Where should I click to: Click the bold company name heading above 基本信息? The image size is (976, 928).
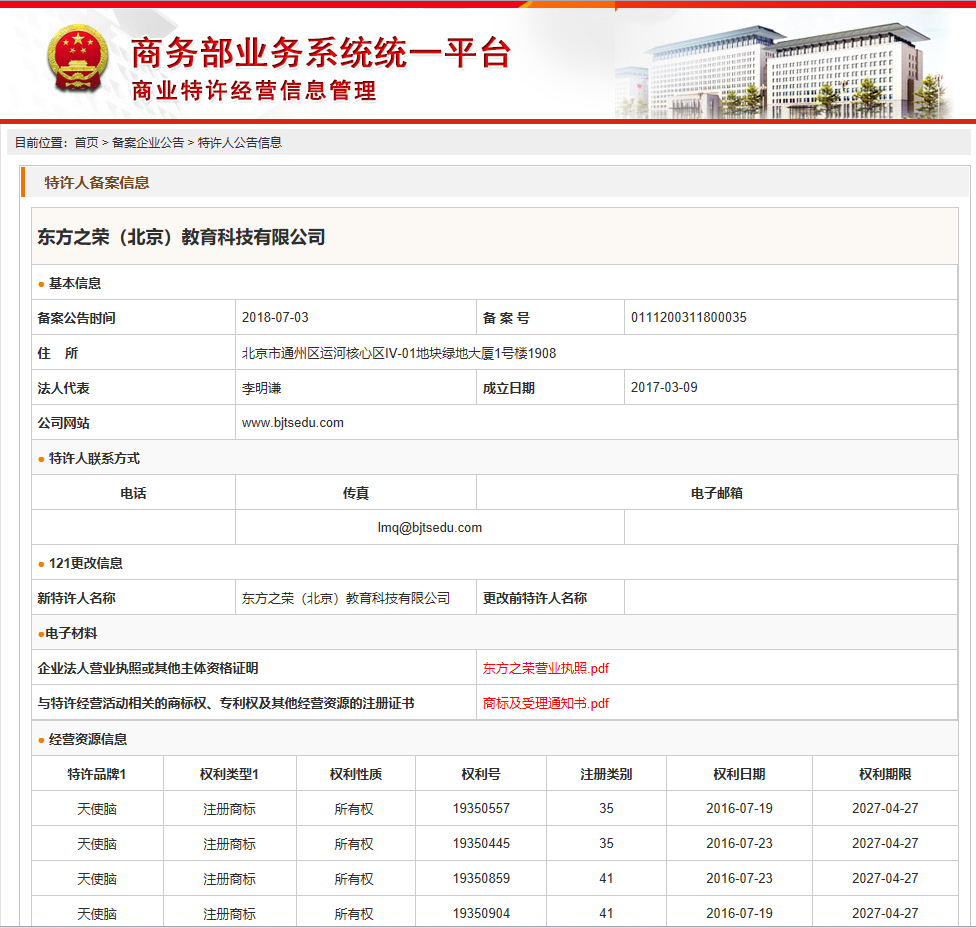coord(181,237)
